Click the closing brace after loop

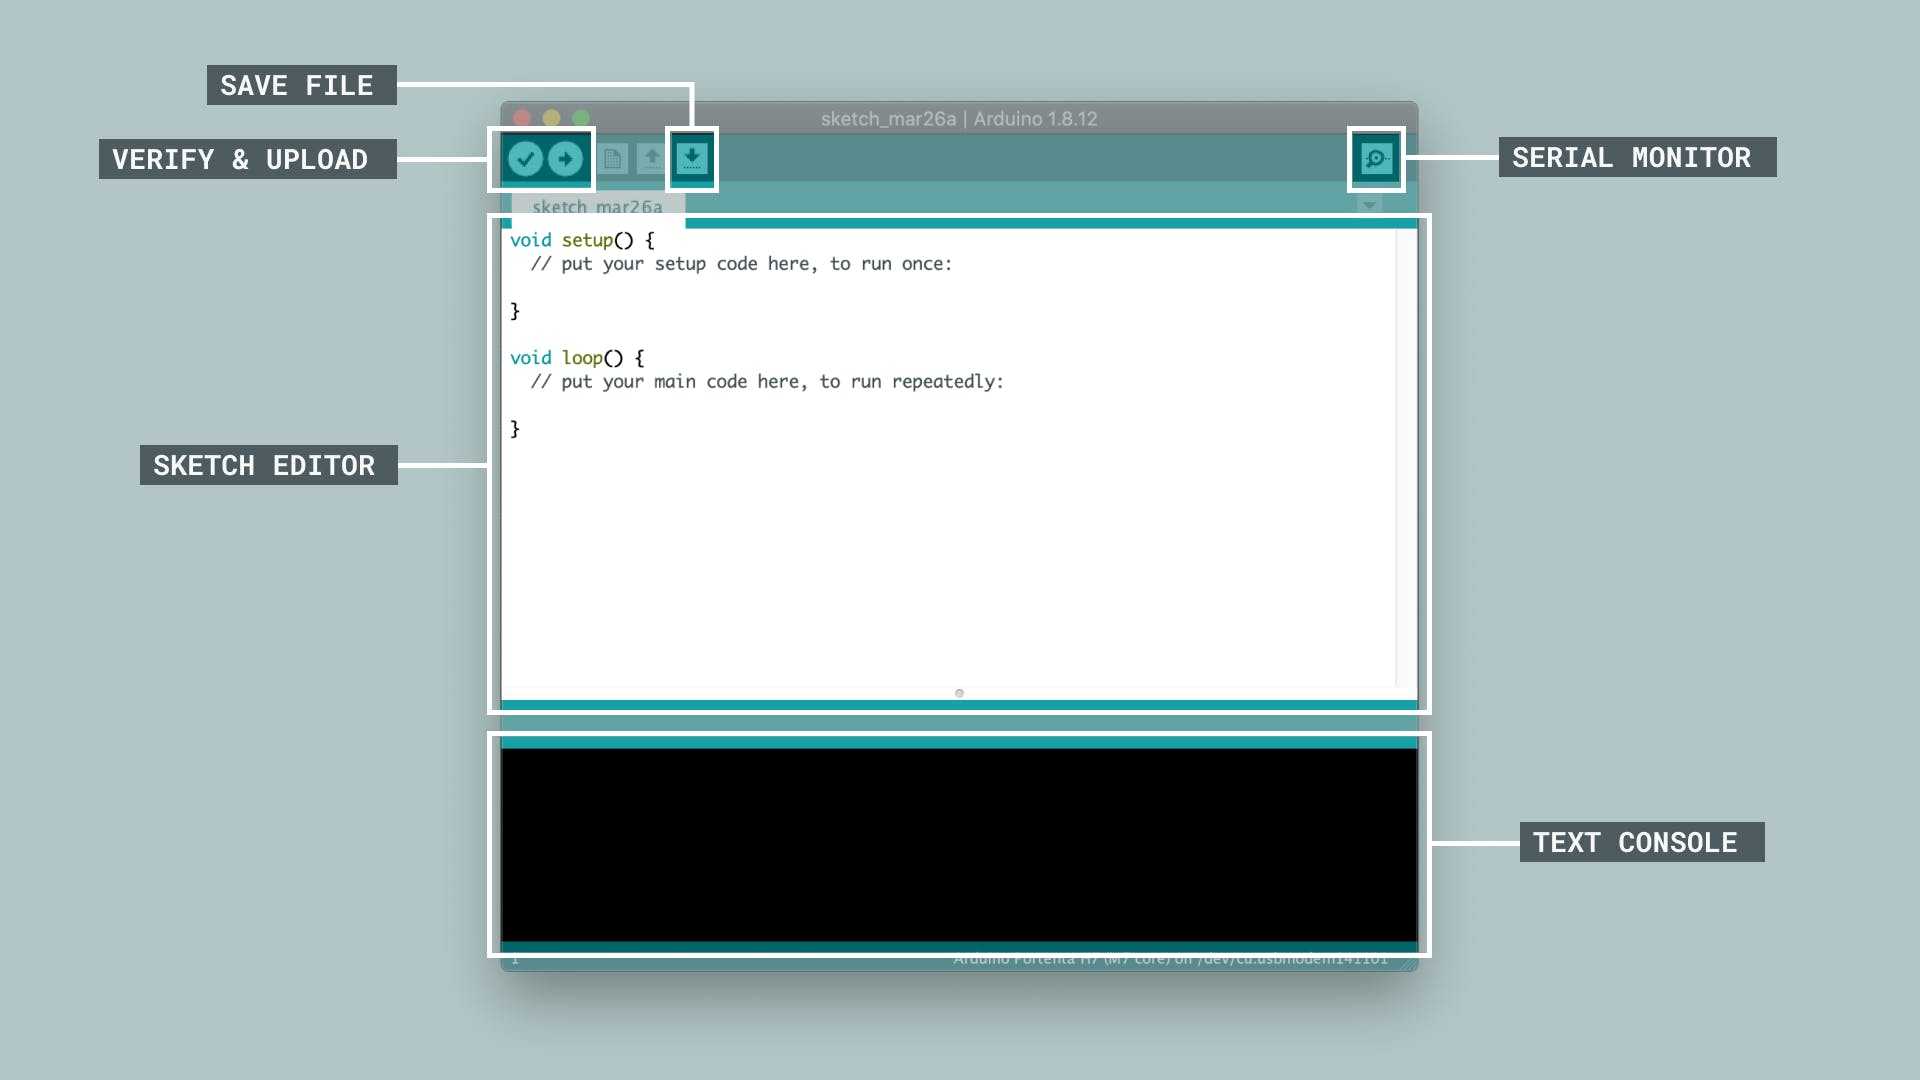515,429
